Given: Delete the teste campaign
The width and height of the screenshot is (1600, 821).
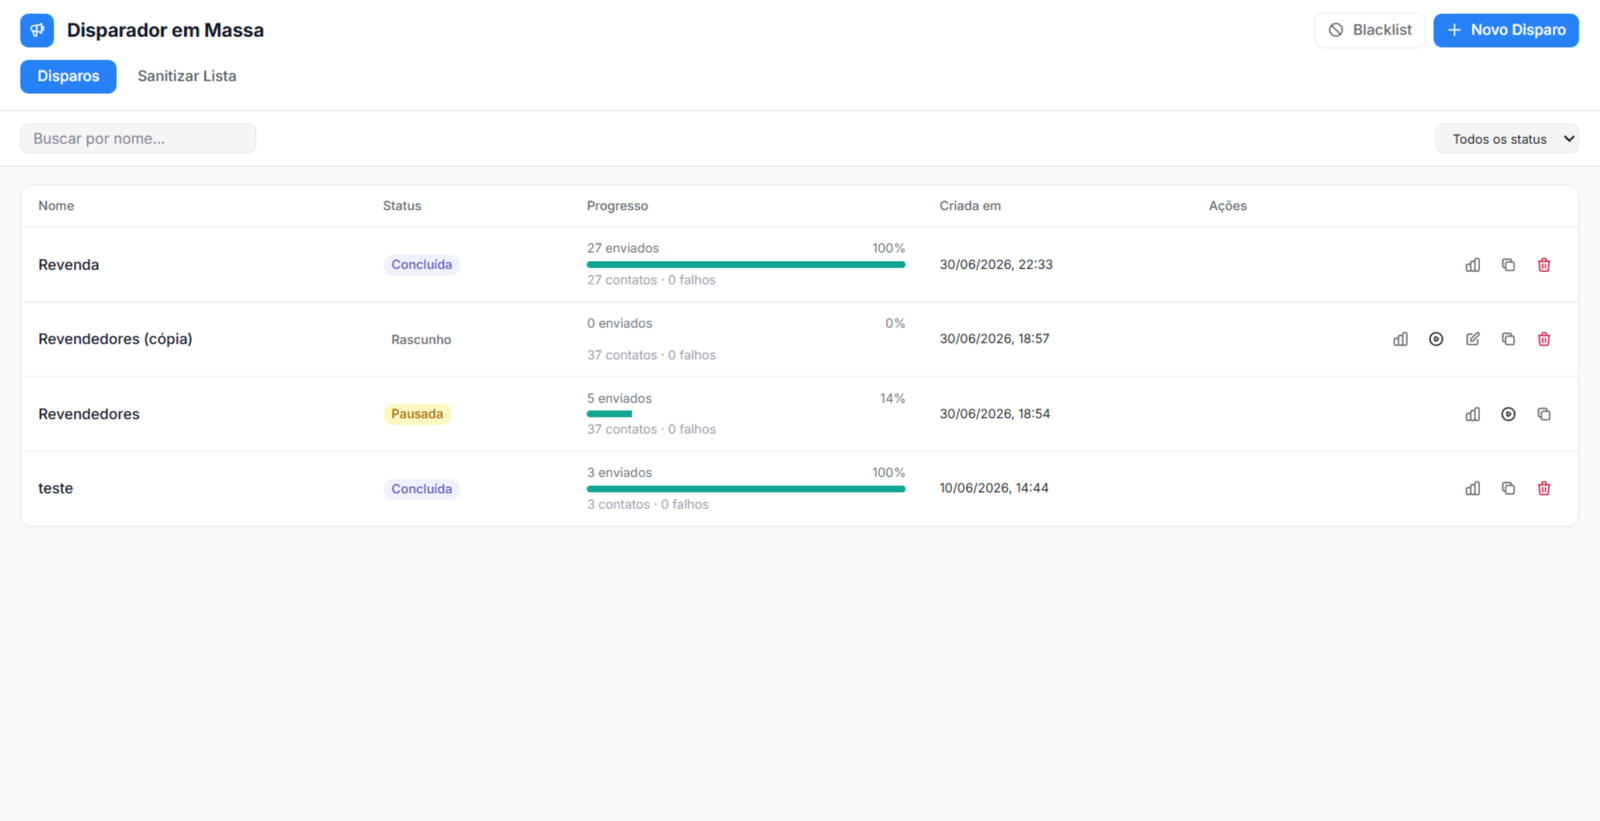Looking at the screenshot, I should pyautogui.click(x=1544, y=488).
